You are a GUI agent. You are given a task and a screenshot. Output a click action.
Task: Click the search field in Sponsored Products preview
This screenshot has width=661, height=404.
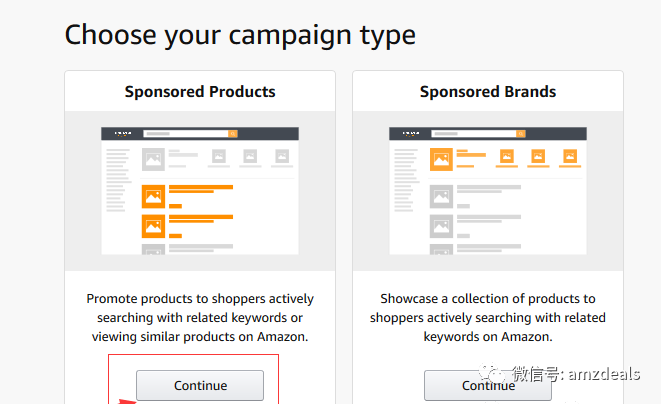(x=186, y=133)
